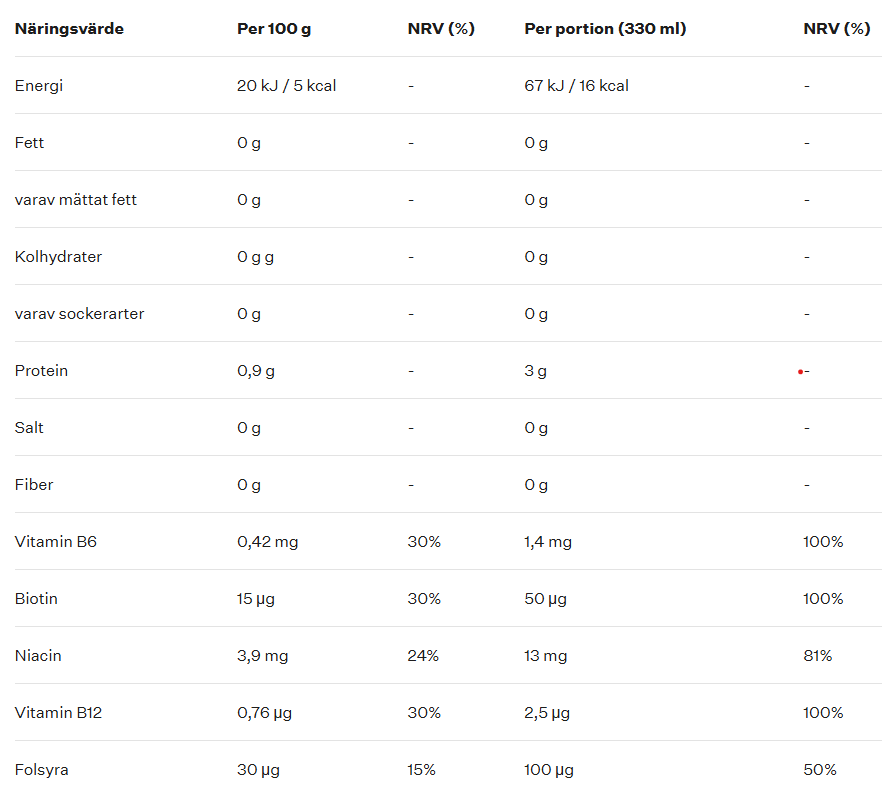Click the Per 100 g column header
Screen dimensions: 882x795
point(274,29)
